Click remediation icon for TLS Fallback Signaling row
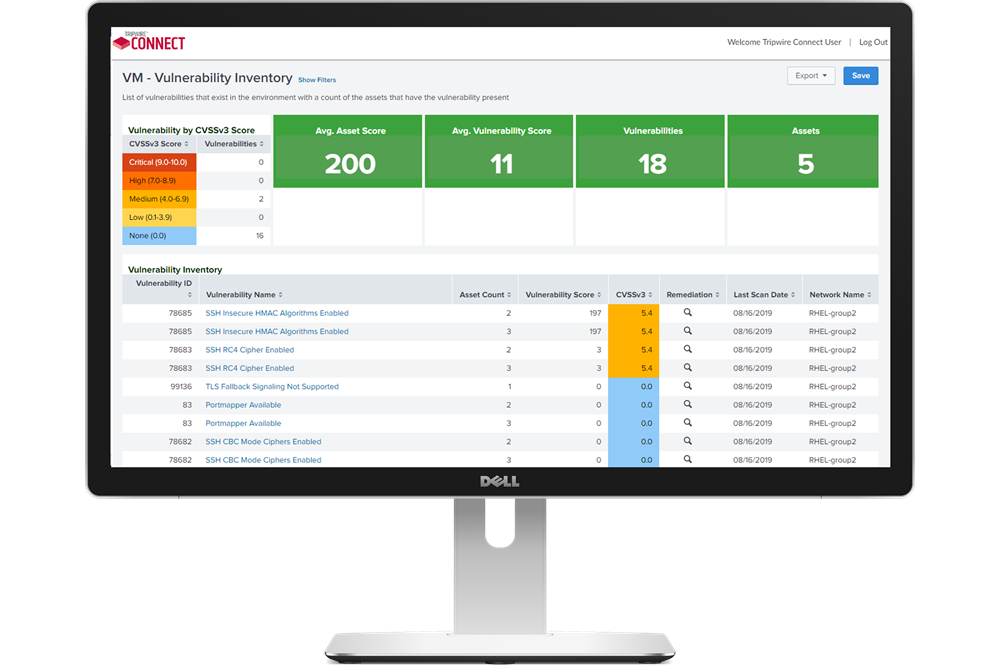1000x668 pixels. click(x=686, y=386)
